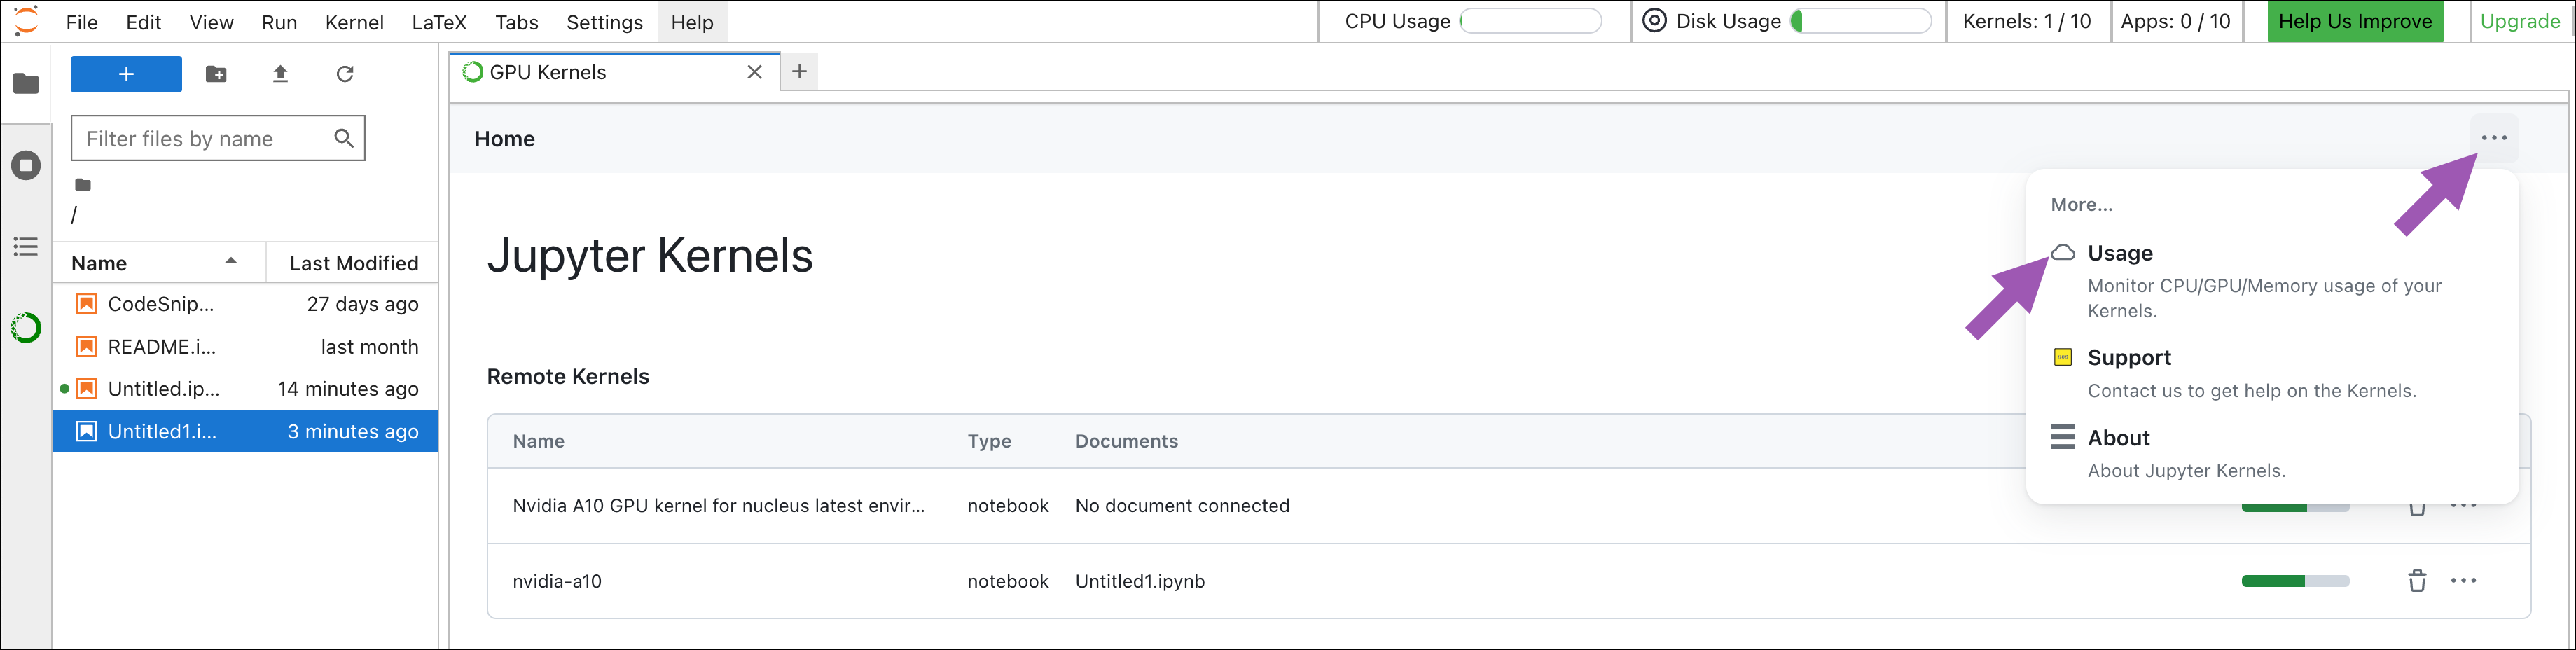Select the CodeSnip... file row
This screenshot has height=650, width=2576.
(x=245, y=304)
